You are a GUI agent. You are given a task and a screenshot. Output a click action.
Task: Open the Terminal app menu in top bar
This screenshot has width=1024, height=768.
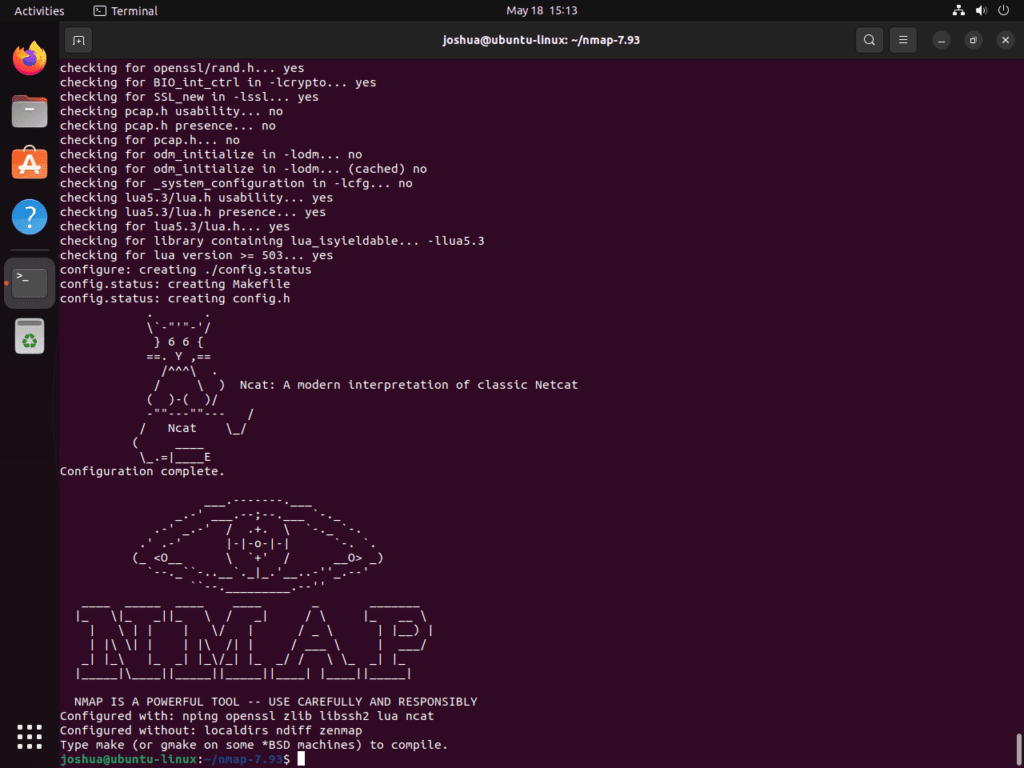[x=125, y=11]
